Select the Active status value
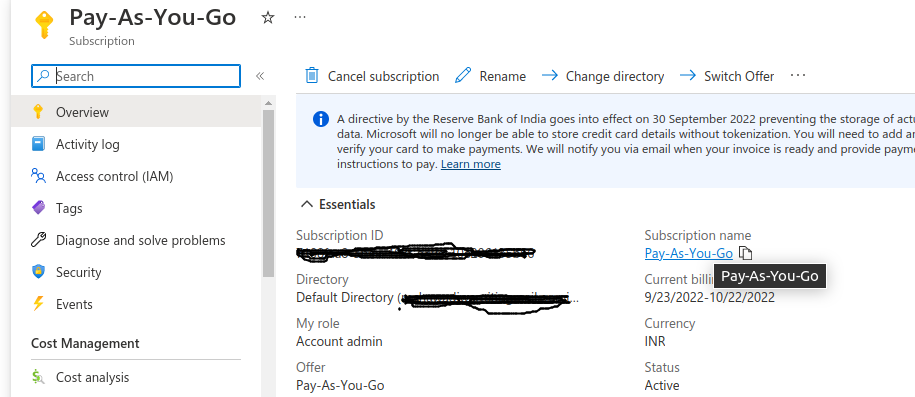The height and width of the screenshot is (397, 915). pos(662,385)
